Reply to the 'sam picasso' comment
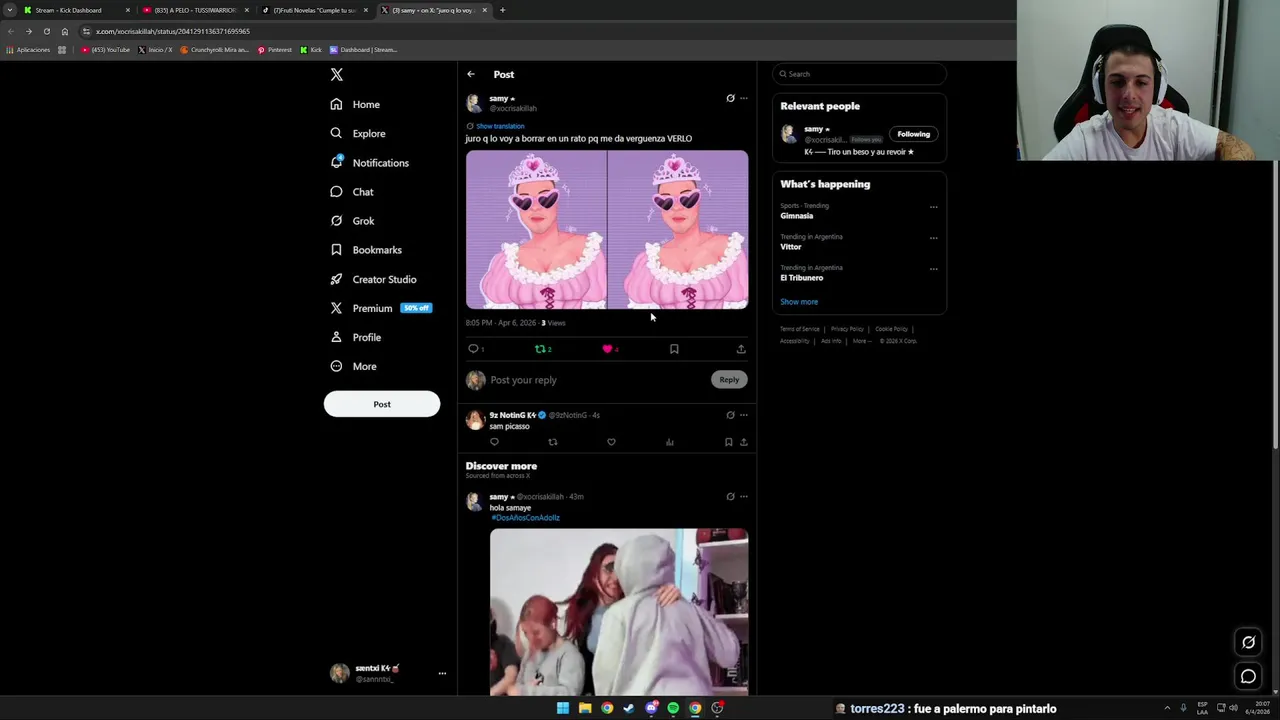The image size is (1280, 720). pyautogui.click(x=494, y=442)
